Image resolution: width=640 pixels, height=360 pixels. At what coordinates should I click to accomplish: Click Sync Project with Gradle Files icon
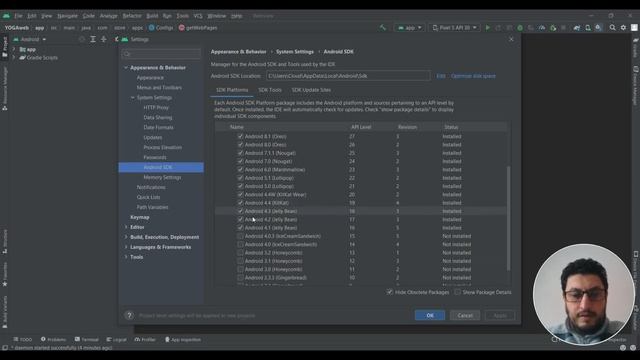tap(576, 28)
